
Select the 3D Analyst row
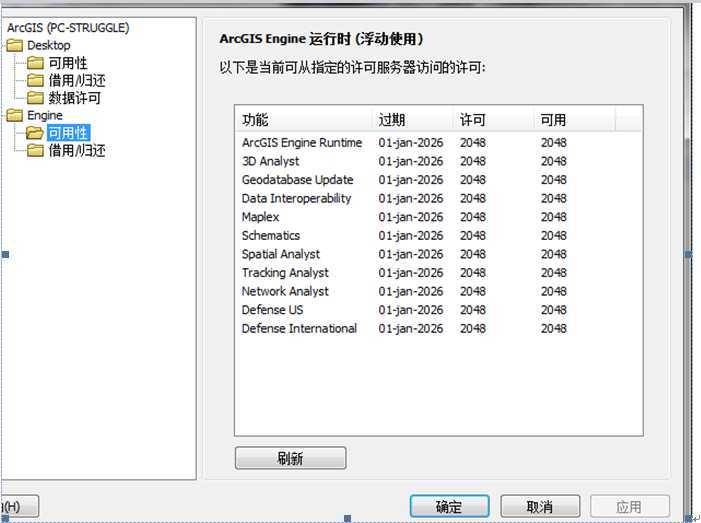point(438,161)
